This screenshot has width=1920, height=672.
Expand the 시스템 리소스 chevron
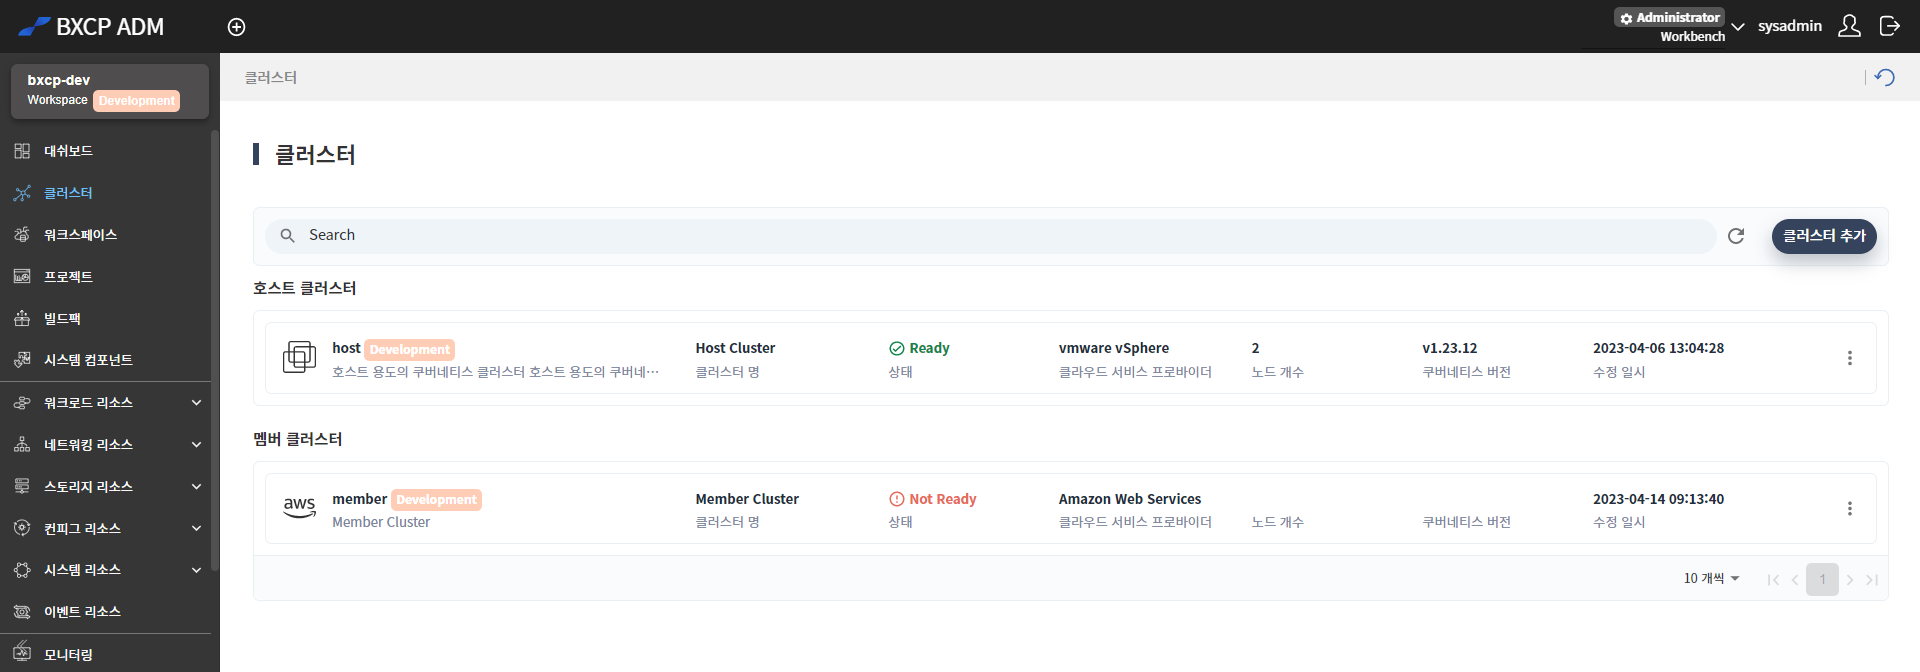[196, 570]
